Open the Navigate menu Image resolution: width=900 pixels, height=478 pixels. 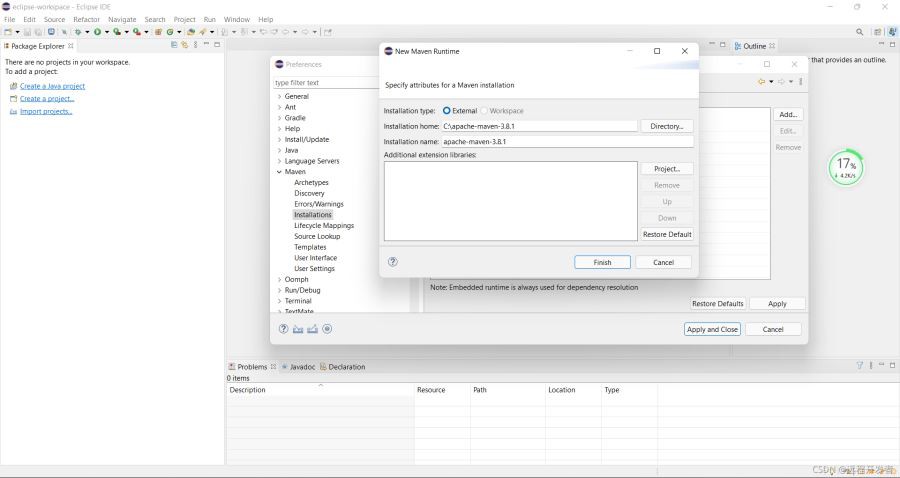coord(122,19)
